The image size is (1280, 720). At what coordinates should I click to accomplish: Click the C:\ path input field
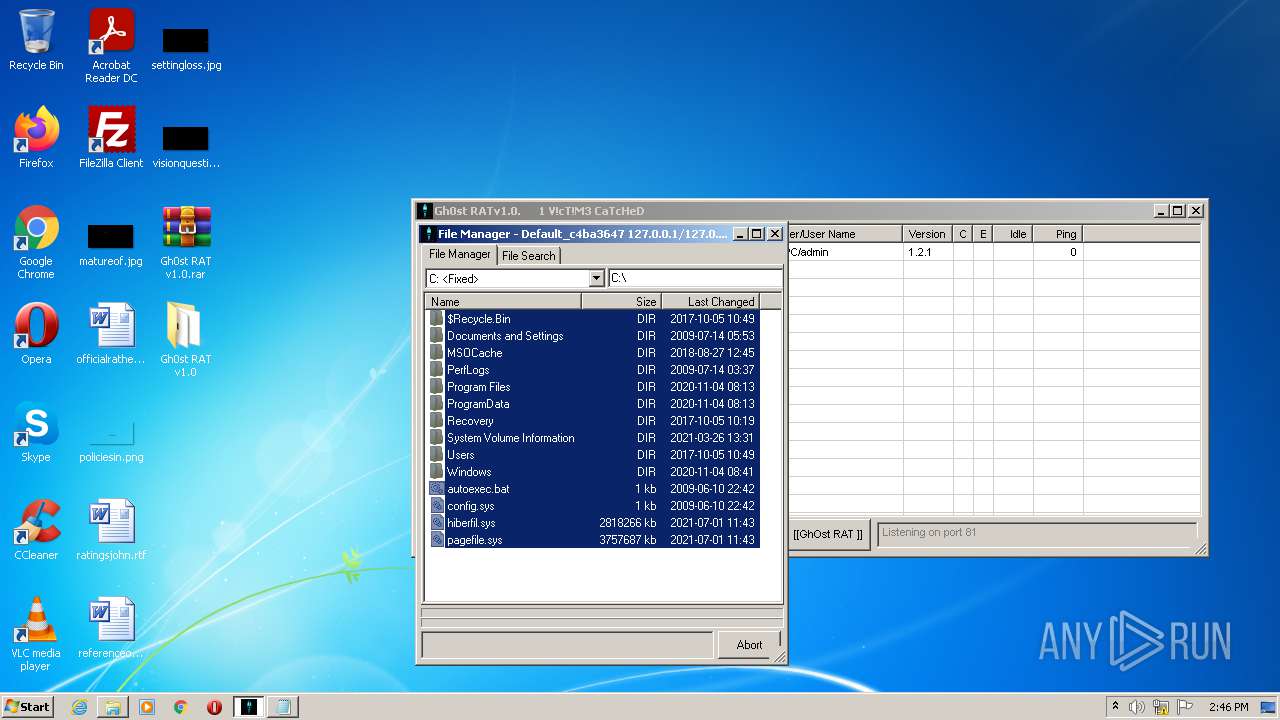695,279
